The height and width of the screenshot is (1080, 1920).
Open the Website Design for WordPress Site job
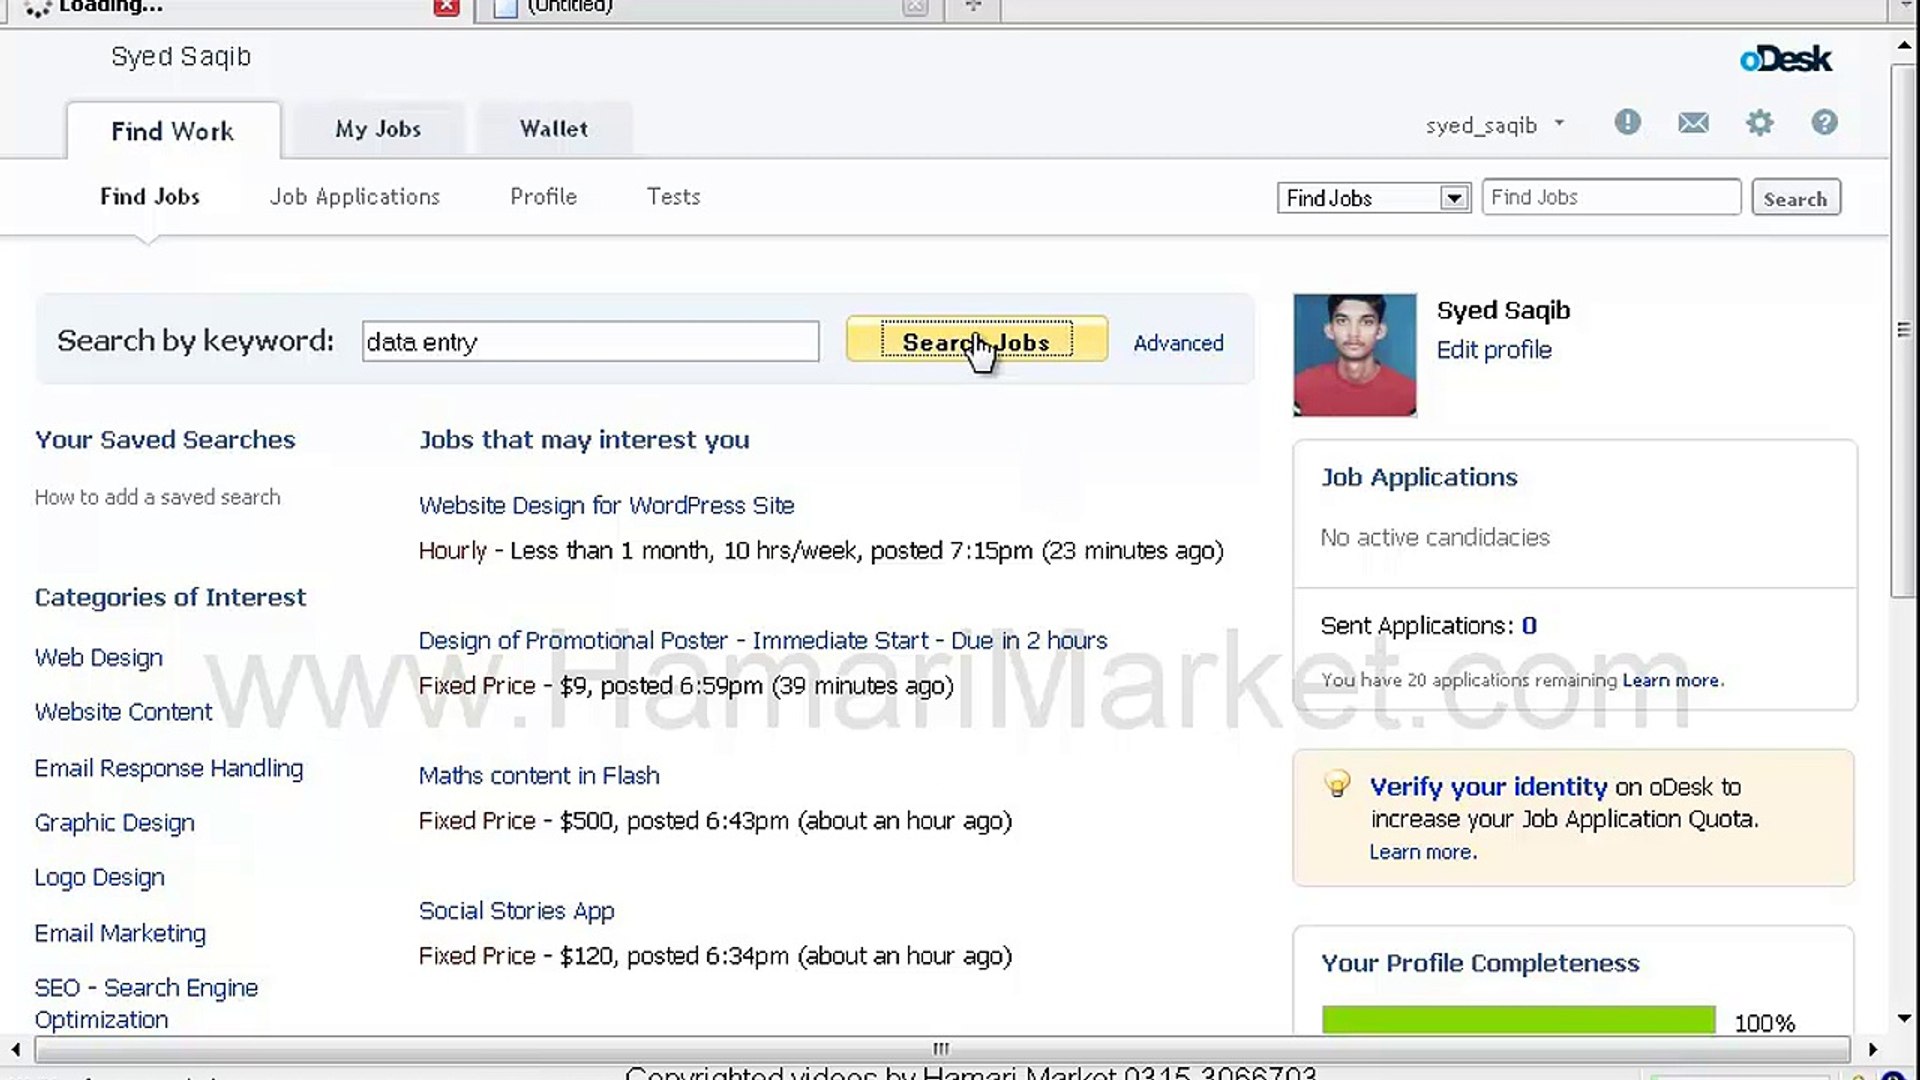tap(606, 505)
